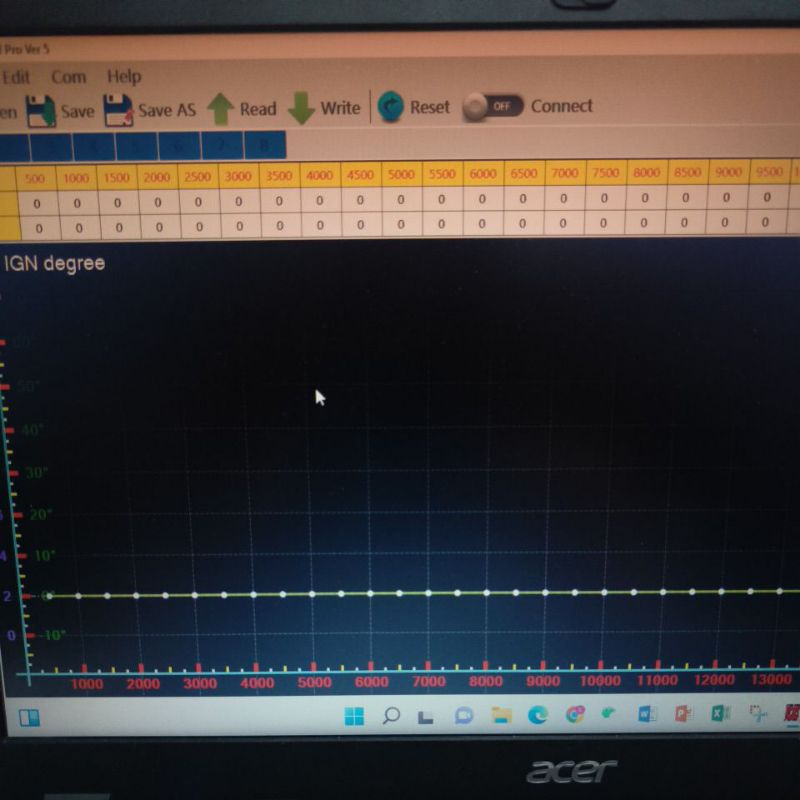Click the Save floppy disk icon

41,111
